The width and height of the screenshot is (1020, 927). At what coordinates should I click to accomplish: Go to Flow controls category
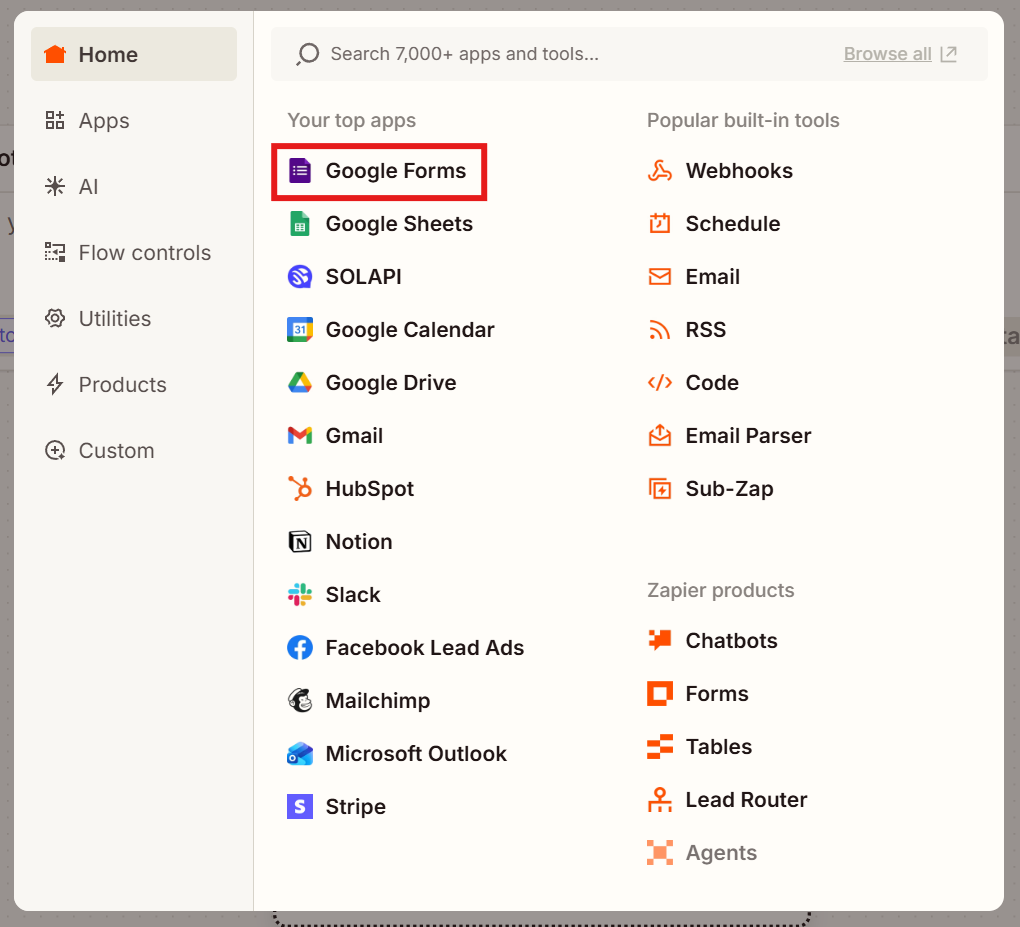pyautogui.click(x=144, y=253)
